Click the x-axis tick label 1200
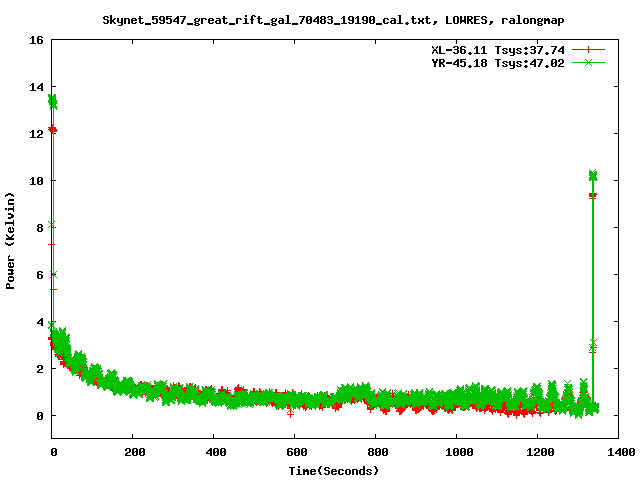 tap(539, 452)
